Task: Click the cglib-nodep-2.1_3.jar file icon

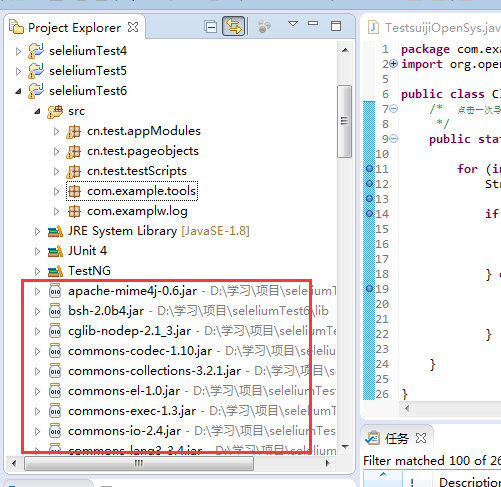Action: pyautogui.click(x=55, y=331)
